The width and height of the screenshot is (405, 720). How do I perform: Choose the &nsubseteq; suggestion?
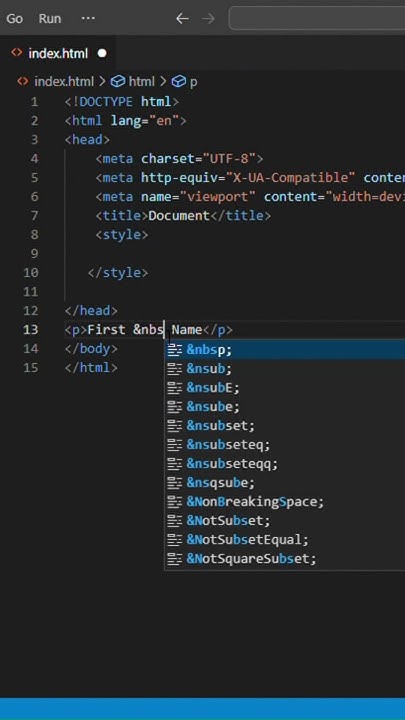coord(285,445)
